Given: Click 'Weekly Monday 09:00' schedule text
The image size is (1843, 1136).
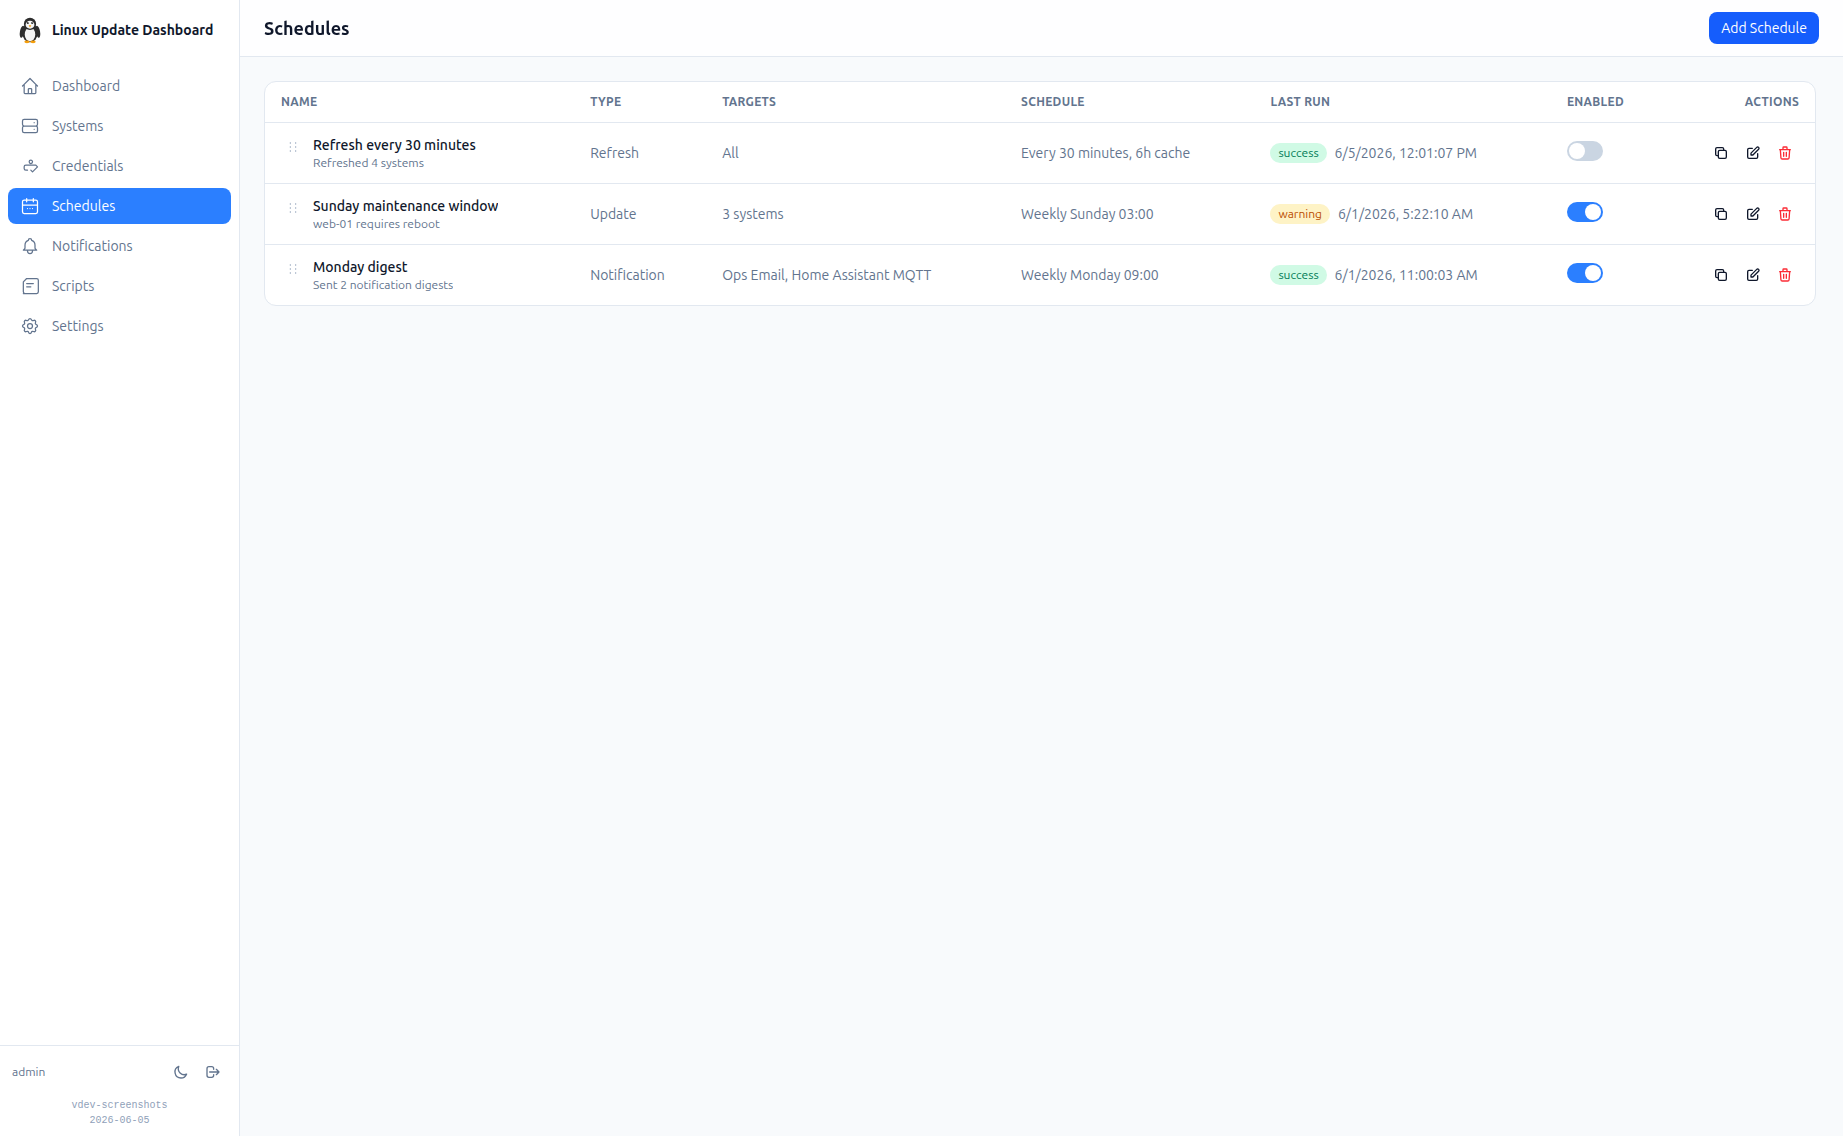Looking at the screenshot, I should [x=1089, y=275].
